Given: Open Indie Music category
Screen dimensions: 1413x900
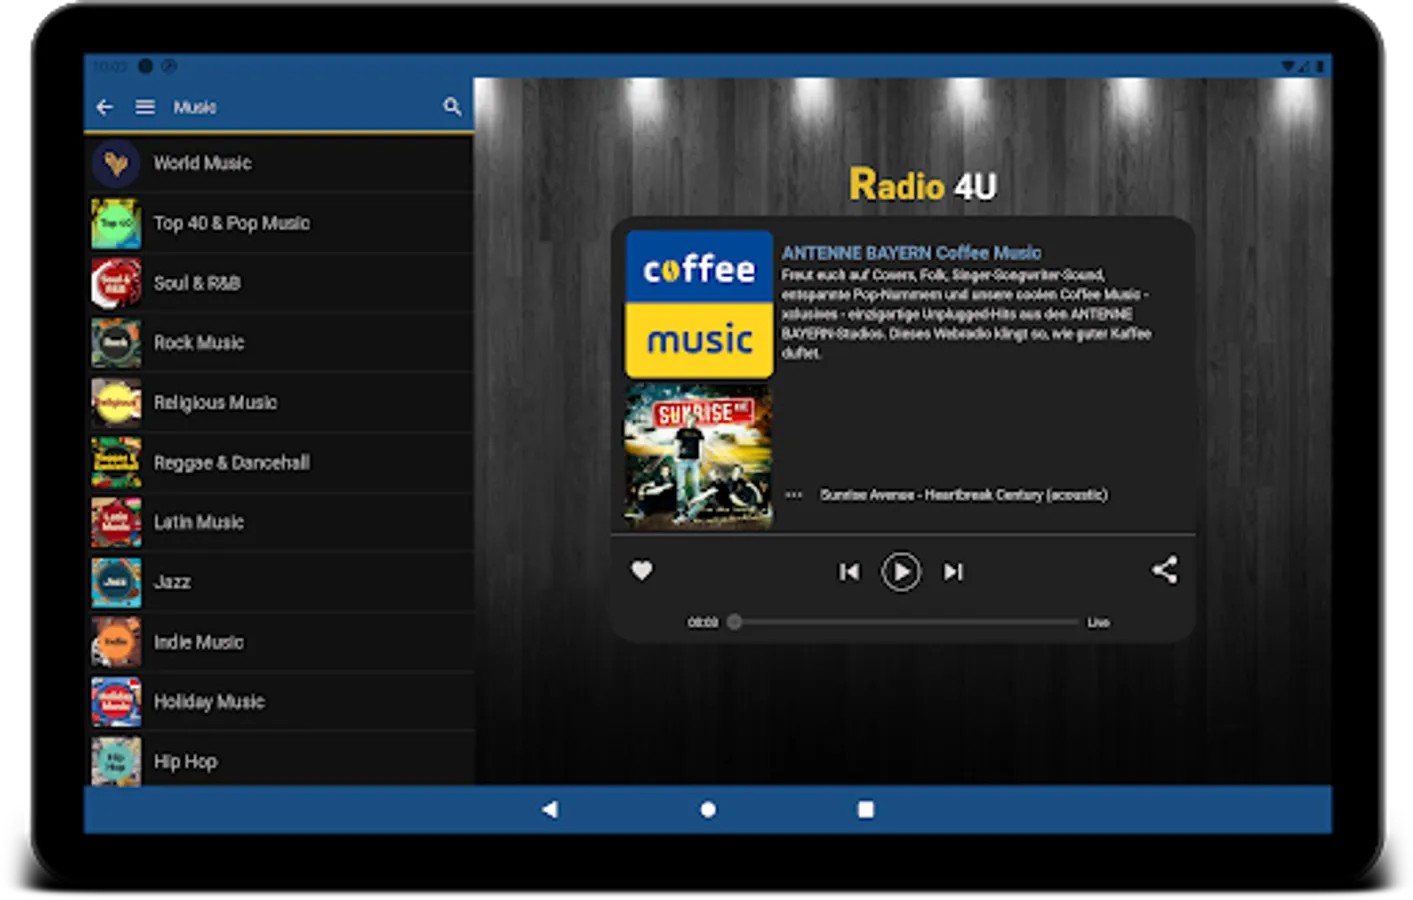Looking at the screenshot, I should (279, 642).
